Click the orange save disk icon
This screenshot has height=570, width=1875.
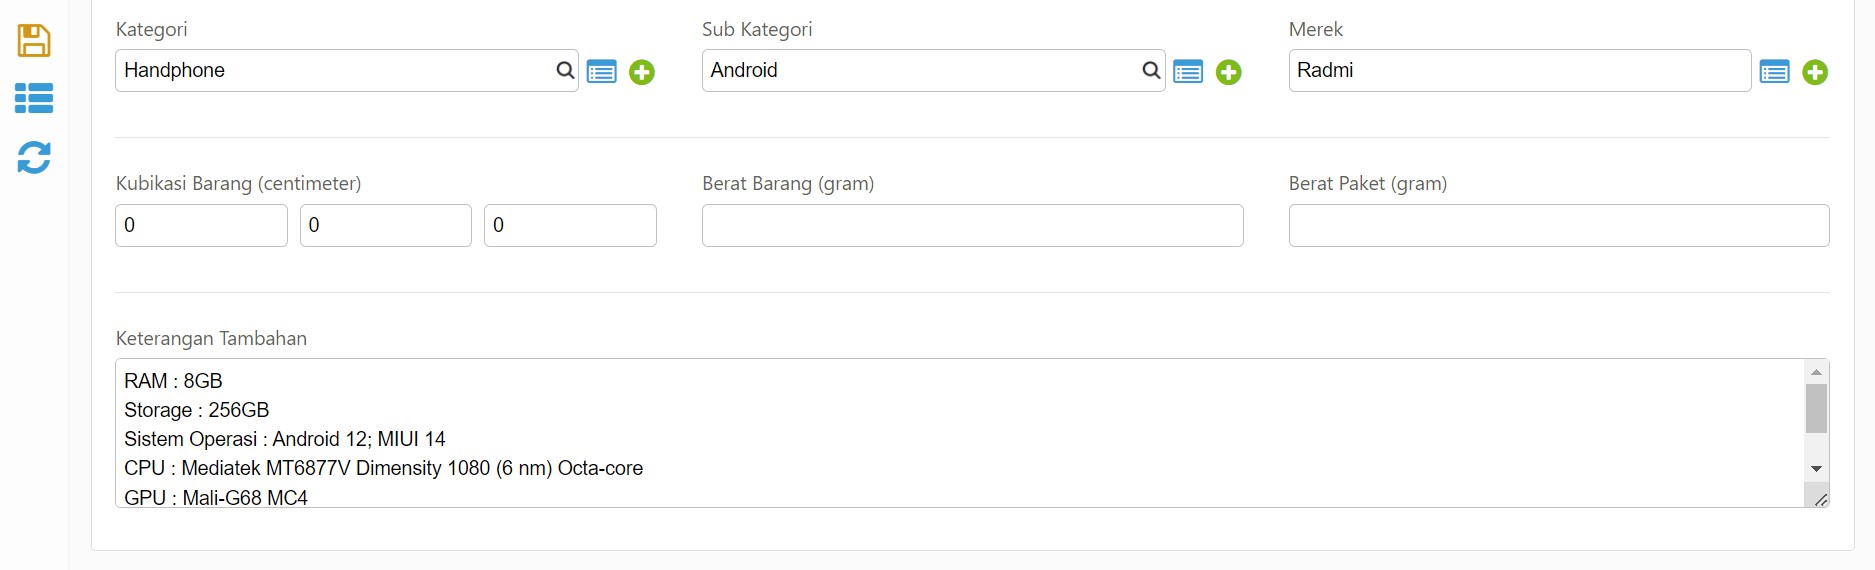34,40
